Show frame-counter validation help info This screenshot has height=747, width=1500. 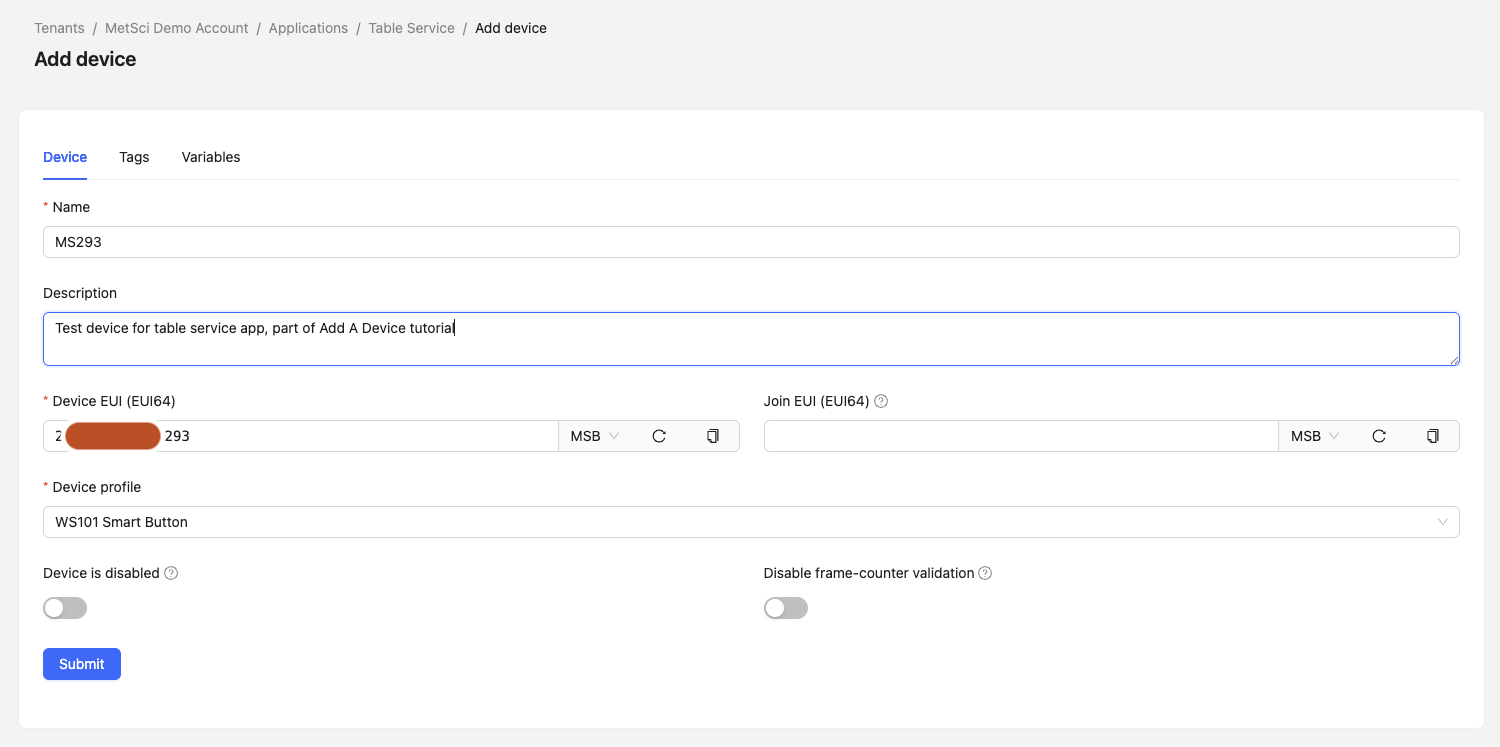985,572
